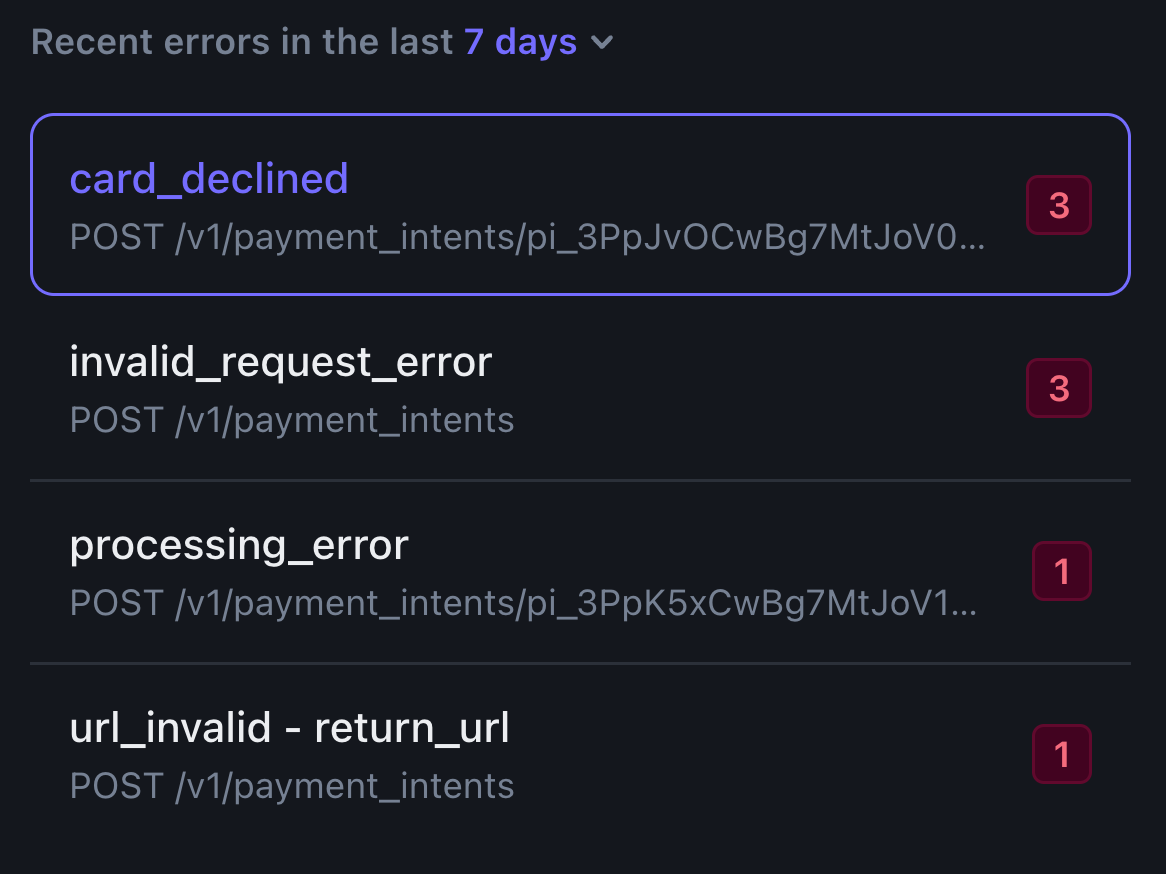The width and height of the screenshot is (1166, 874).
Task: Open the processing_error title
Action: 239,545
